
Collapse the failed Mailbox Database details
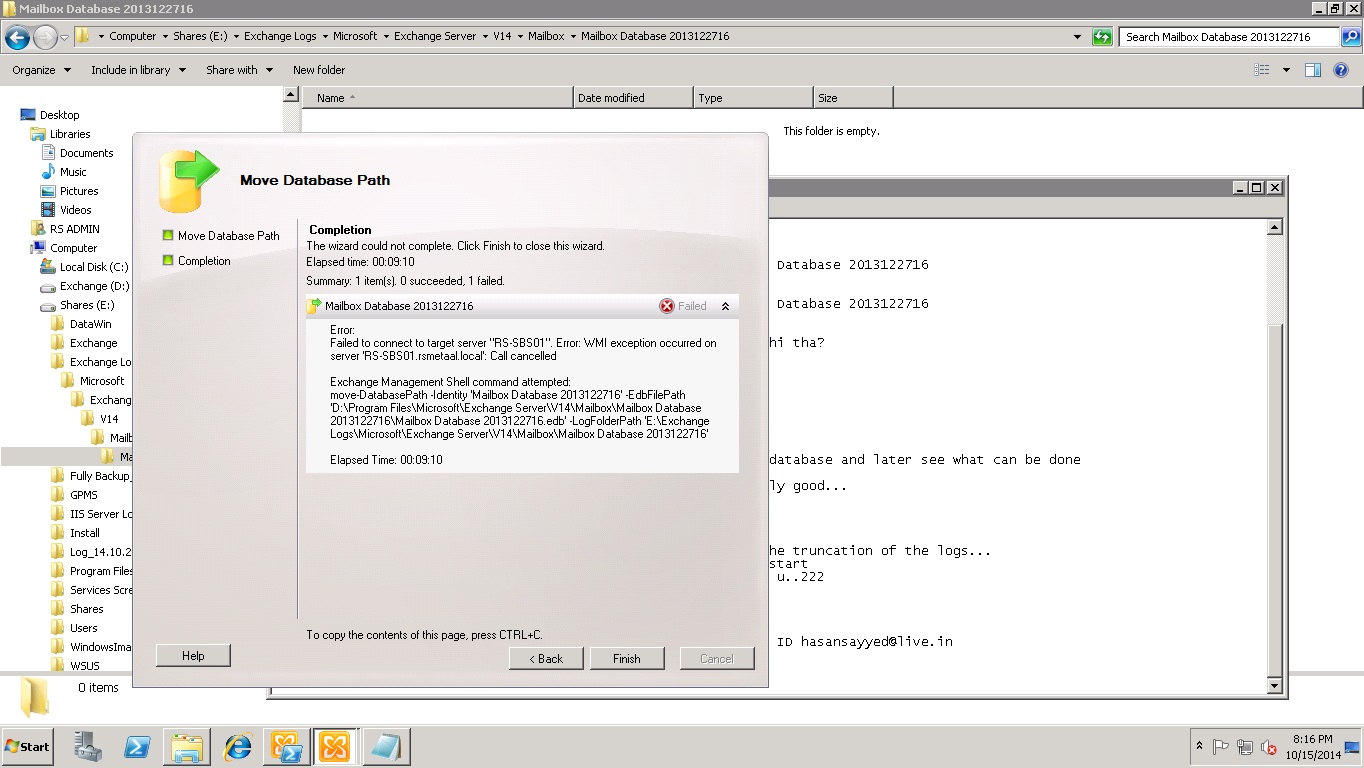point(725,306)
